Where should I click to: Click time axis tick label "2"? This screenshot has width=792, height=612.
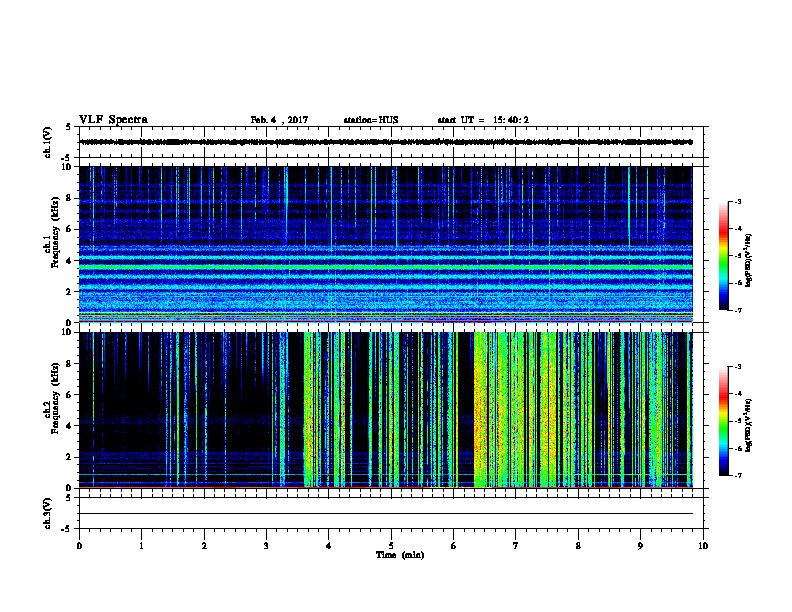click(204, 546)
